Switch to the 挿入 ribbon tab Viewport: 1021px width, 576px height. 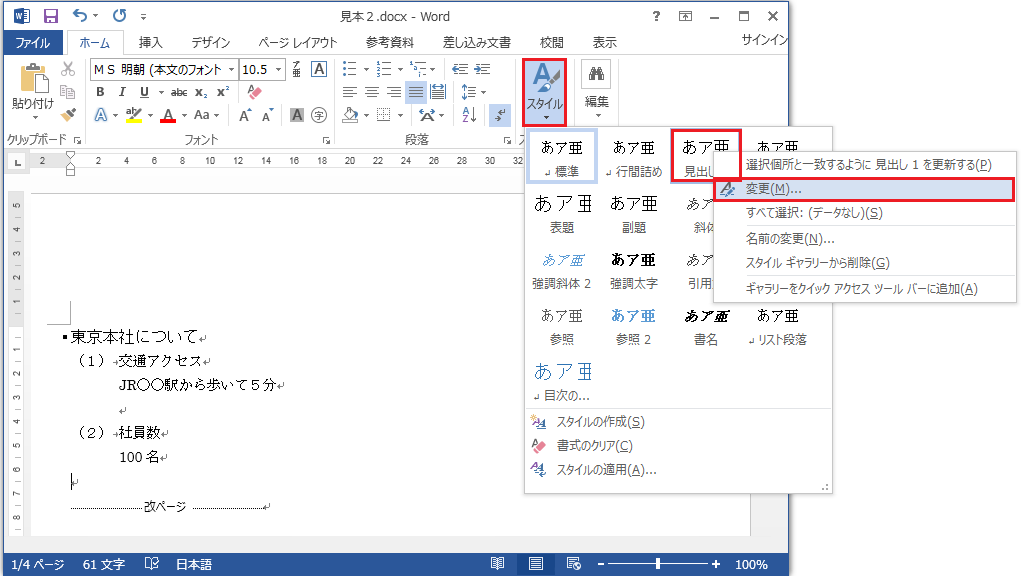click(x=150, y=42)
